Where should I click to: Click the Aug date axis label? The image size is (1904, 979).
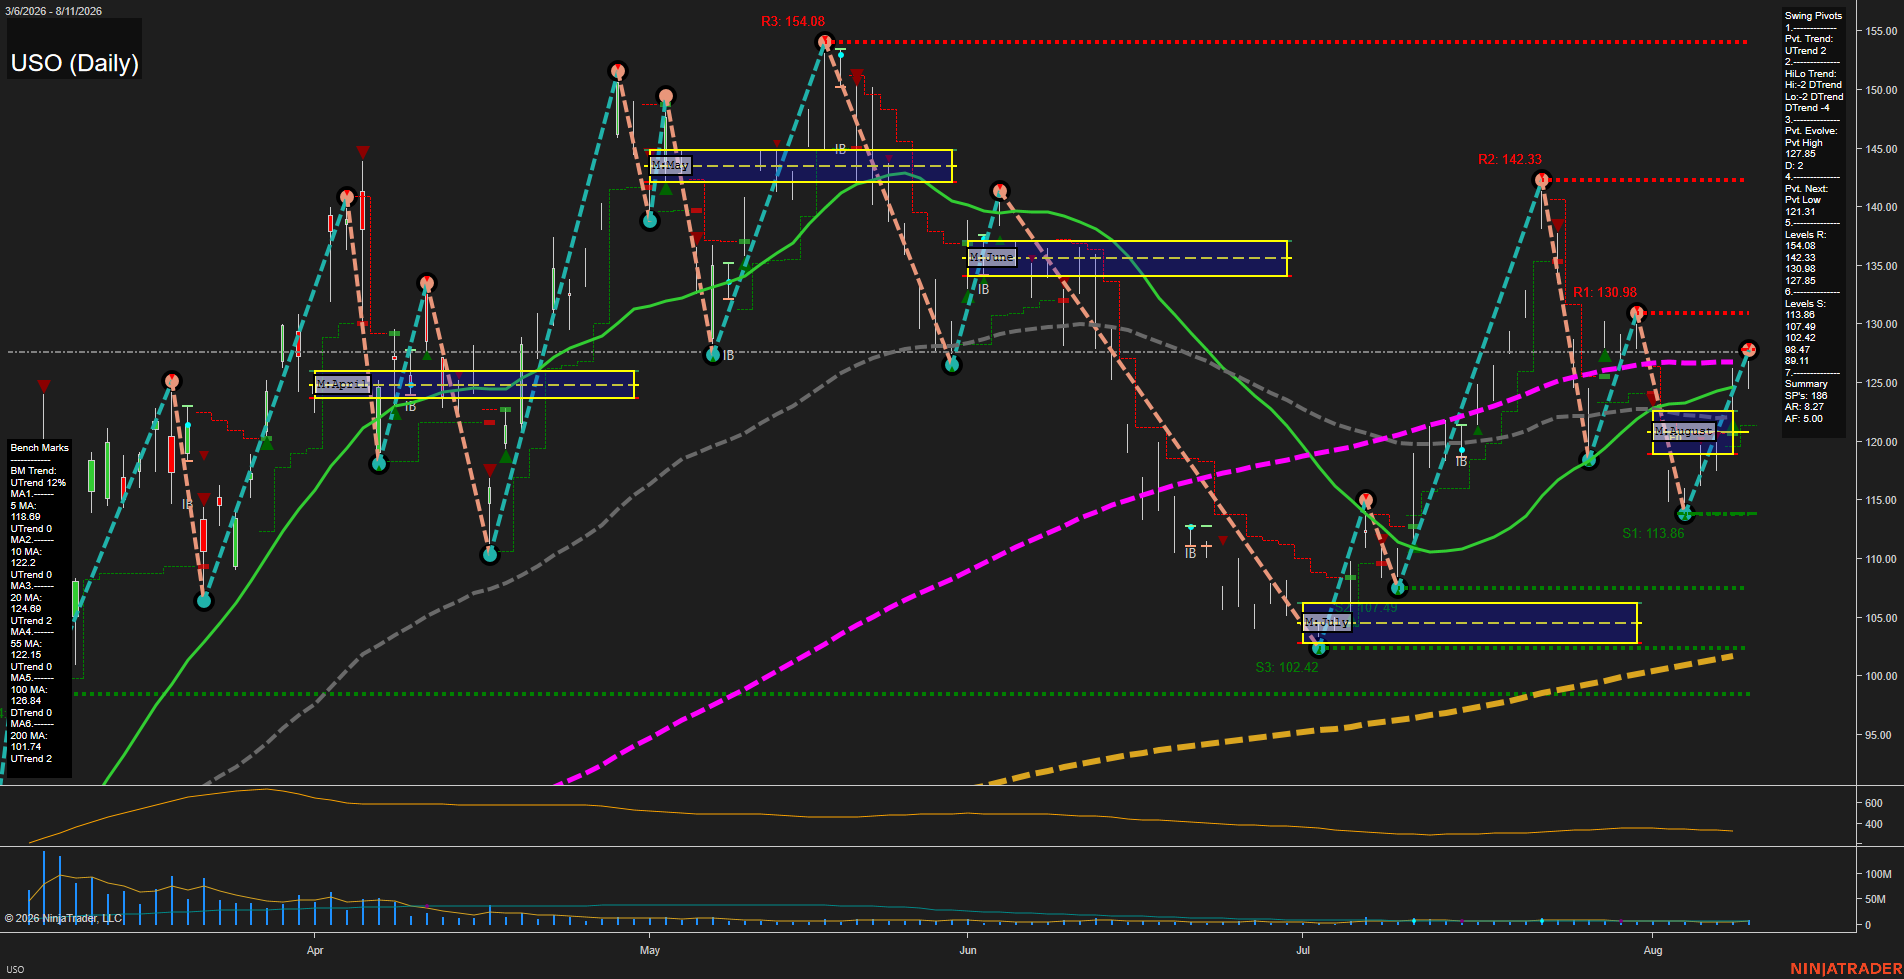1653,950
